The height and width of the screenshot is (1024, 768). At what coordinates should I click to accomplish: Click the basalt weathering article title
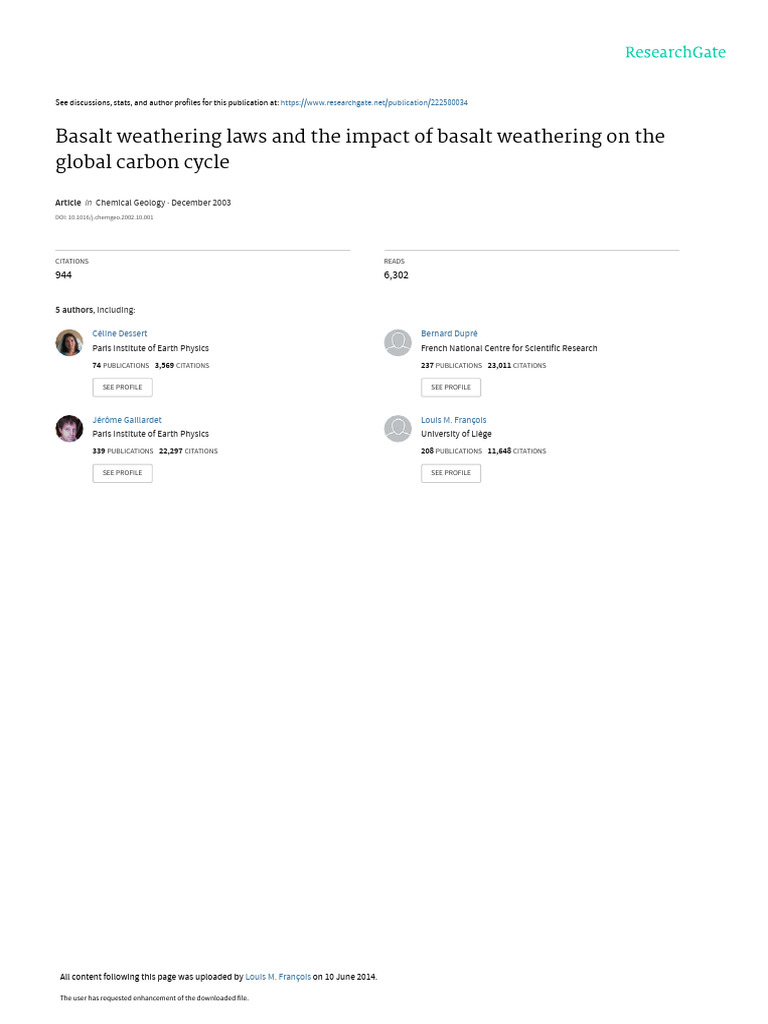point(360,148)
